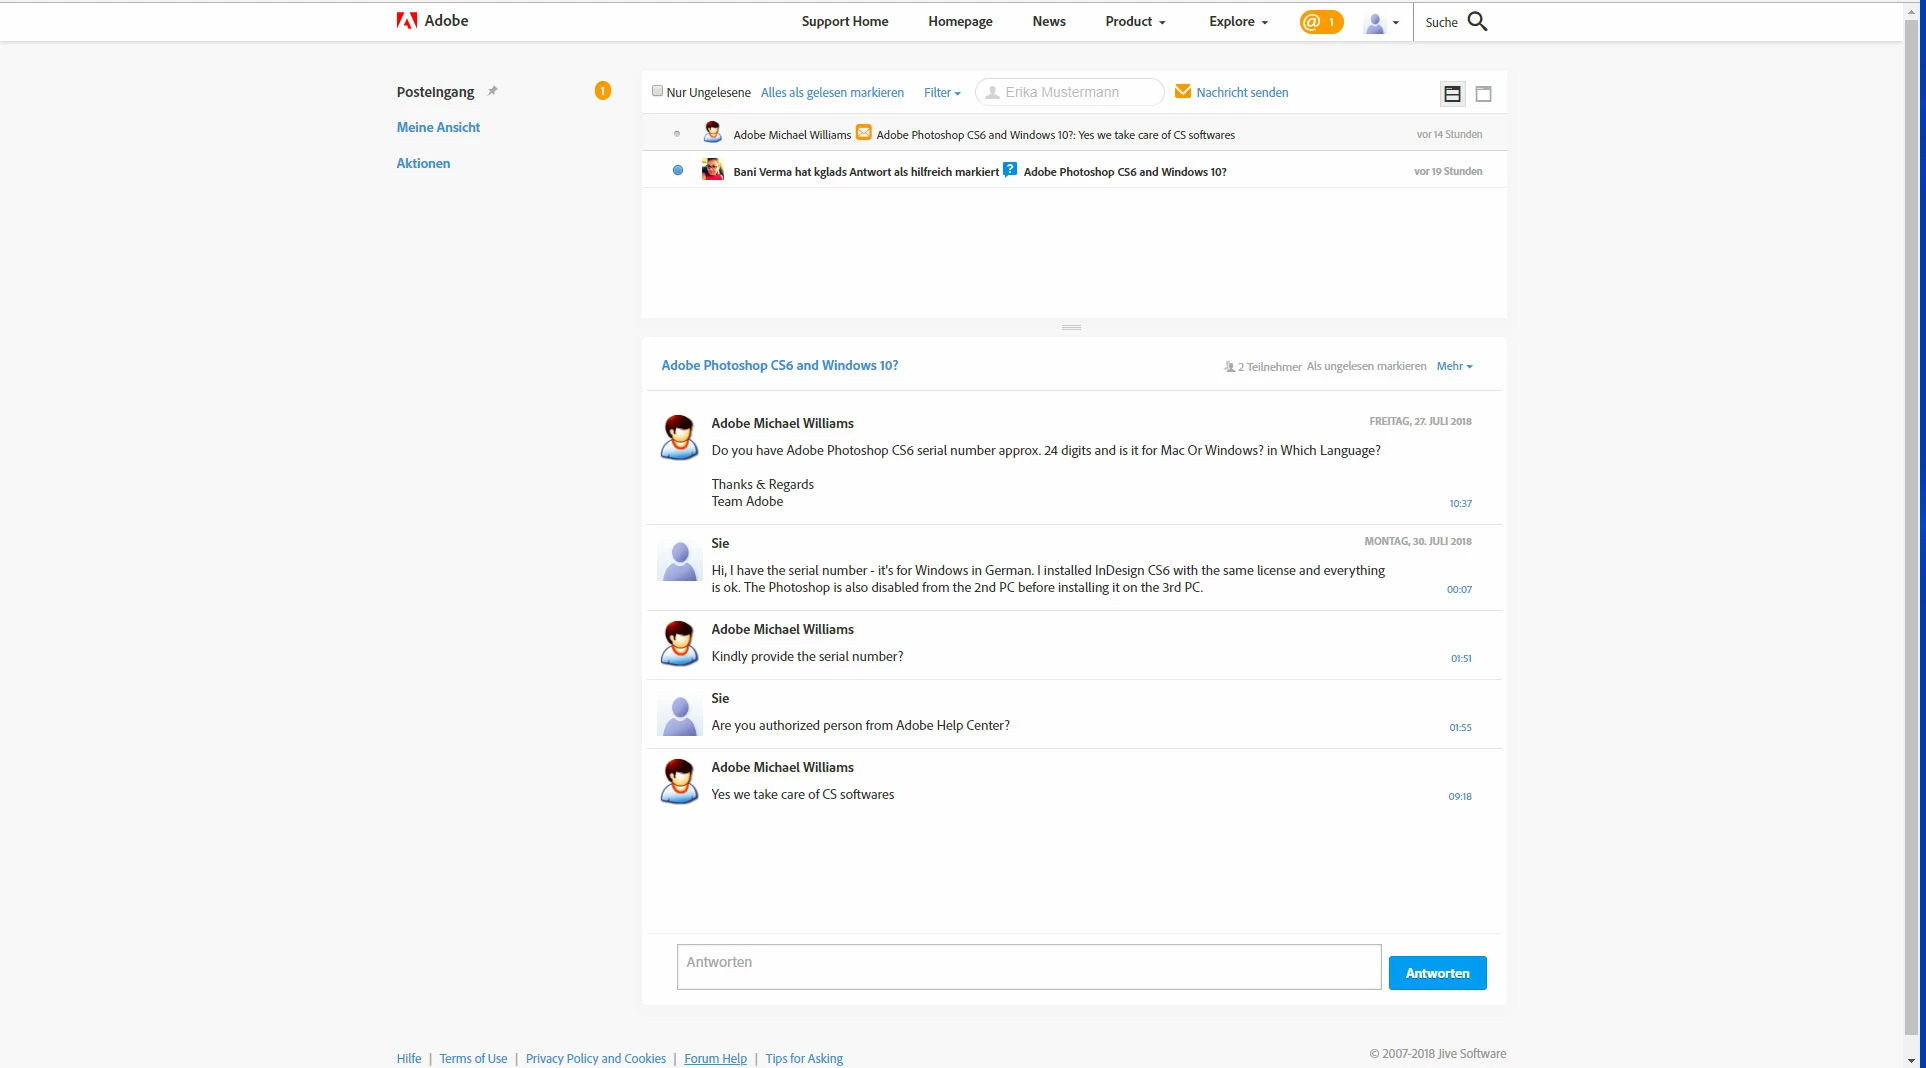Click the orange unread count badge
Viewport: 1926px width, 1068px height.
603,91
